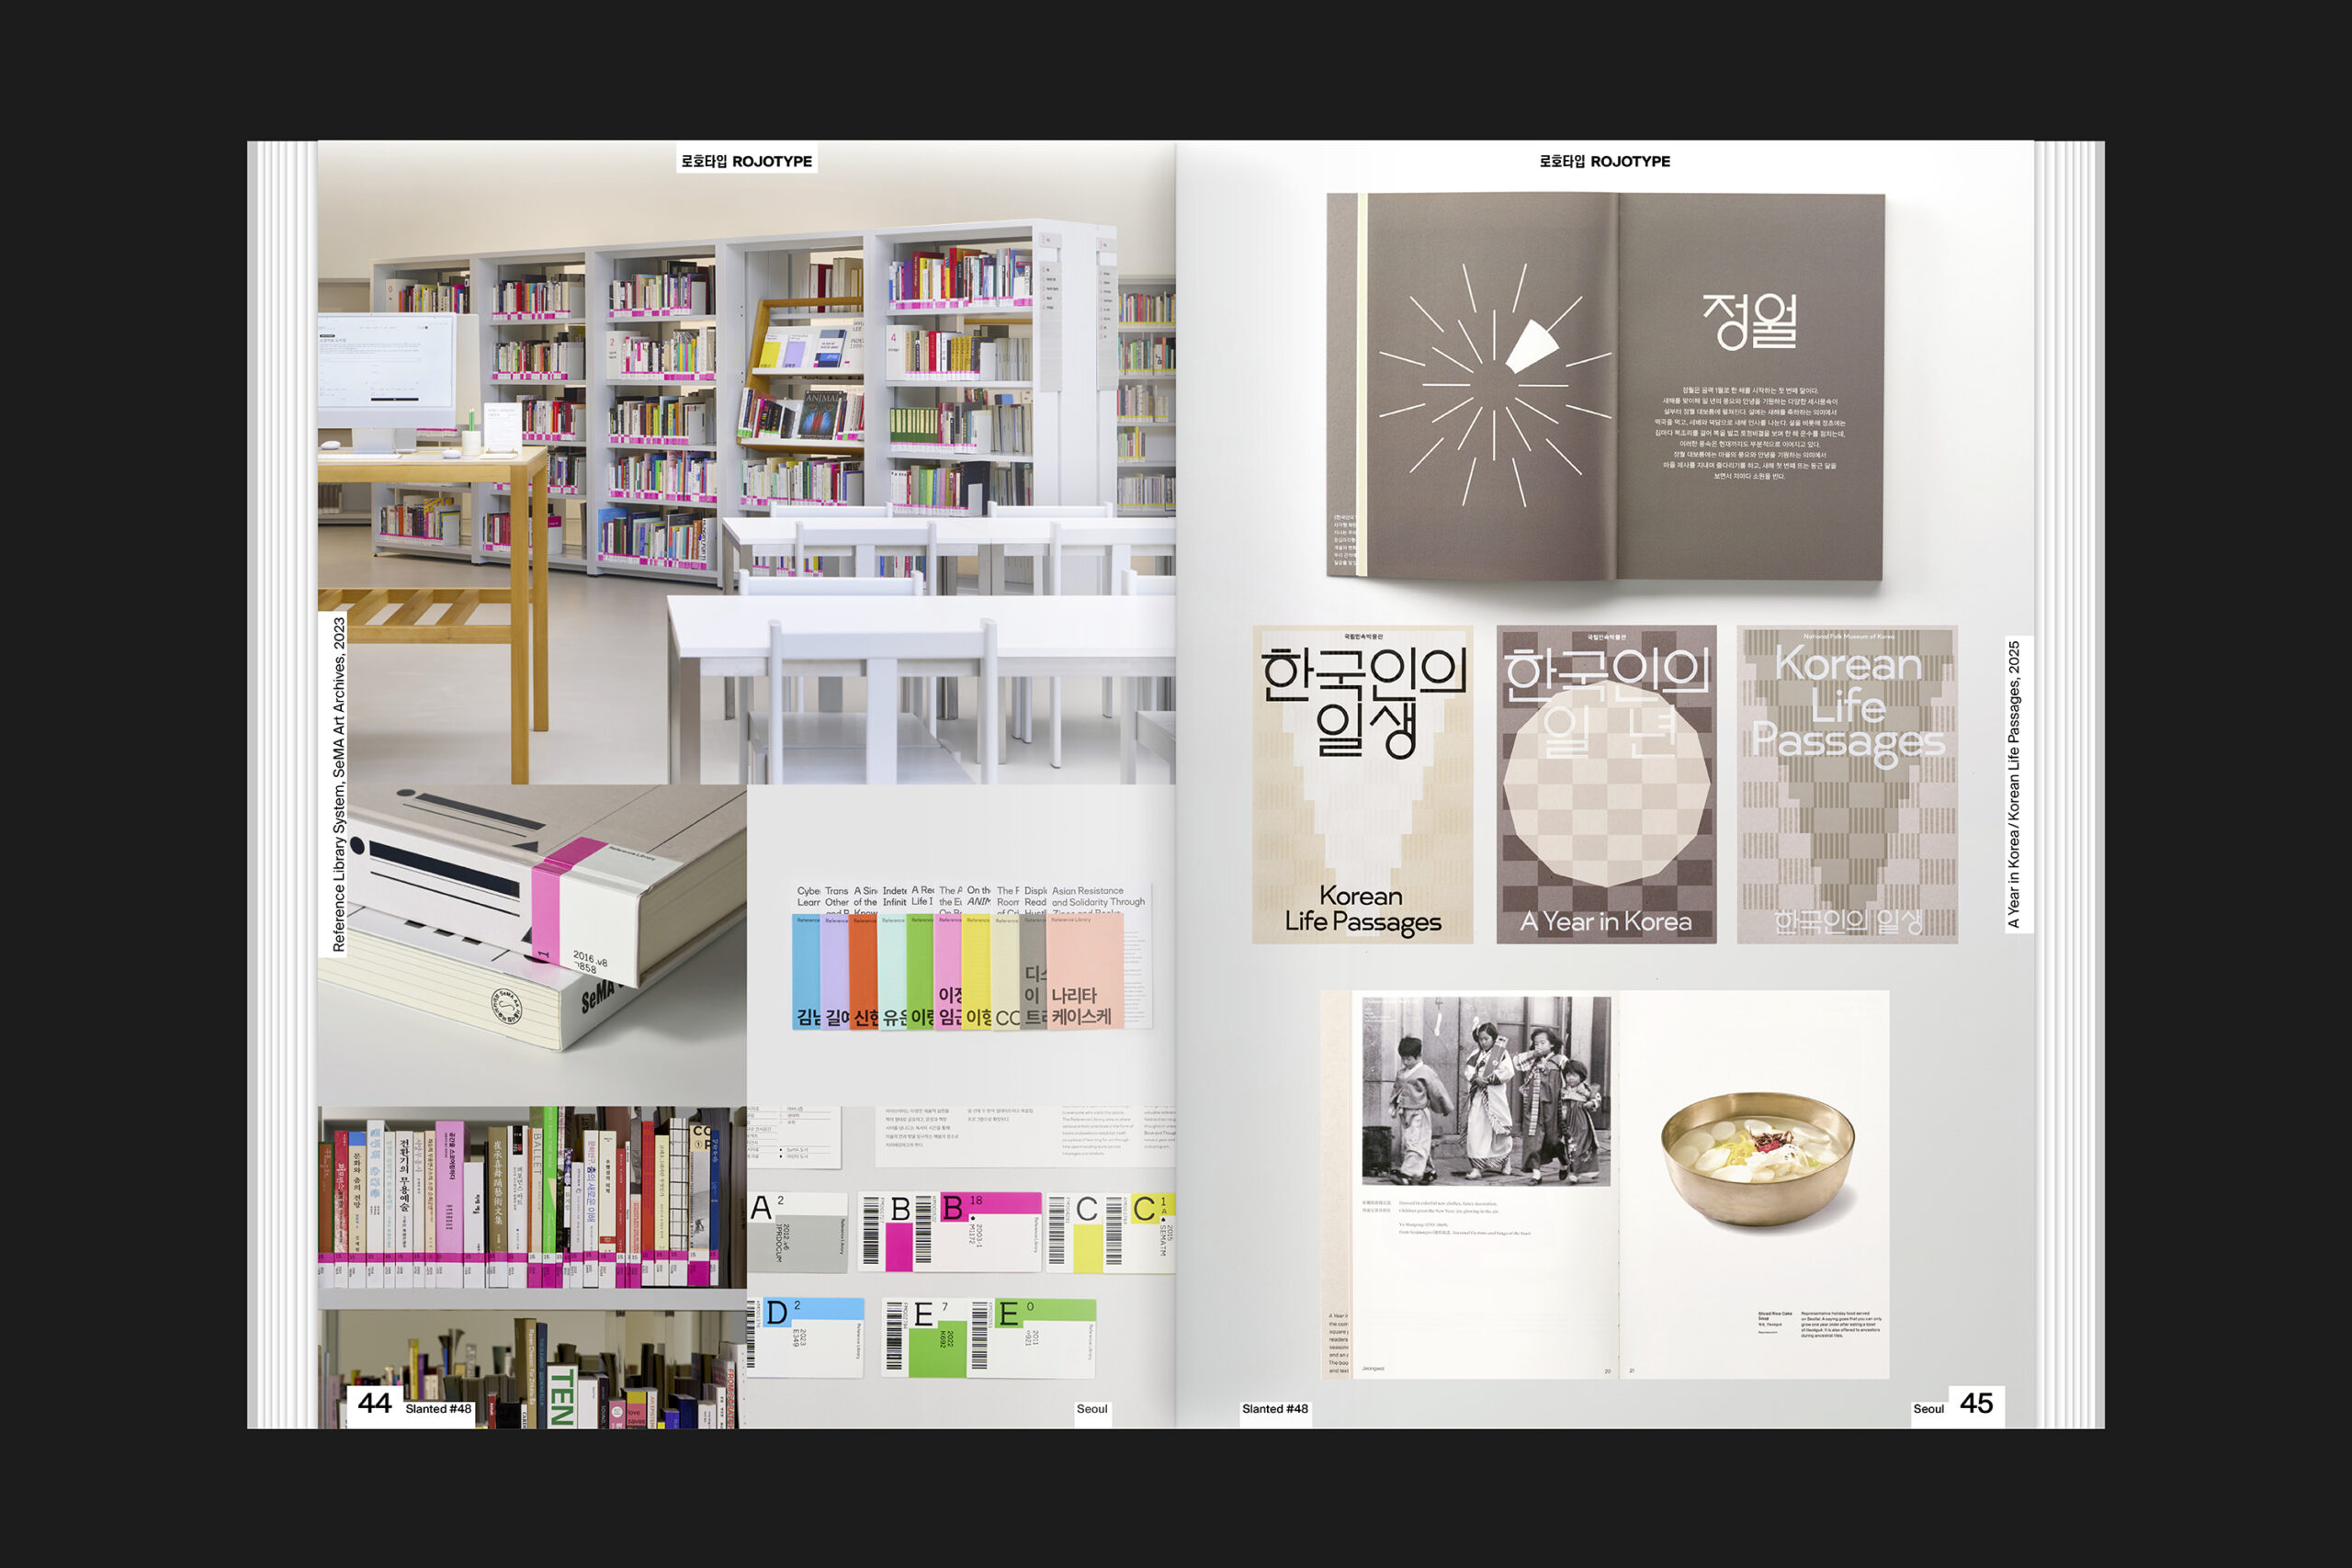Click the computer monitor in the library photo

point(386,368)
